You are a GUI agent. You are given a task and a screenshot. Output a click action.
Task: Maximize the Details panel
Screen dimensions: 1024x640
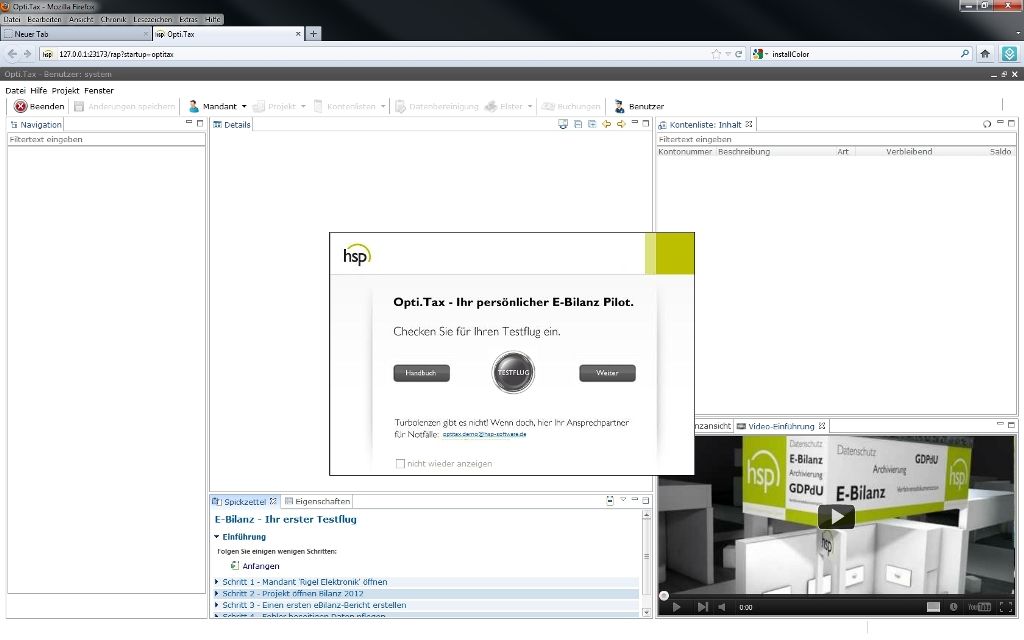646,123
